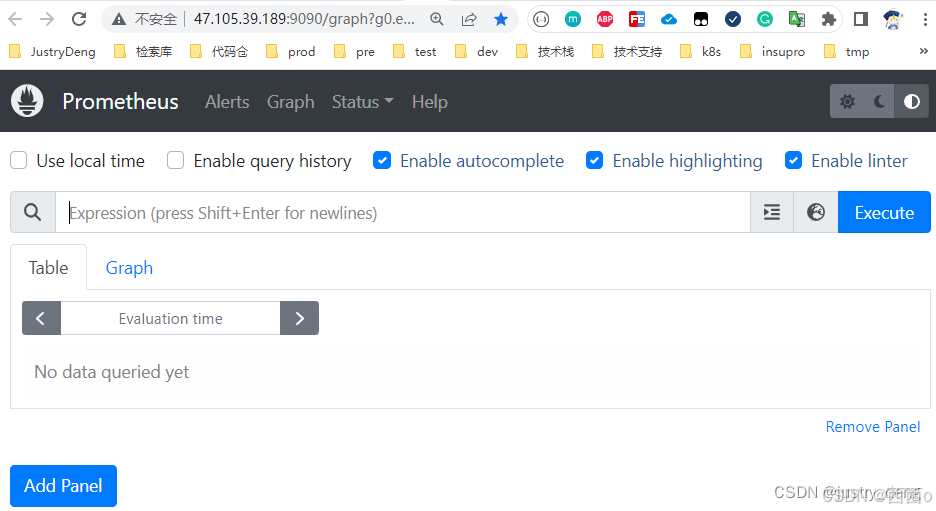Image resolution: width=936 pixels, height=511 pixels.
Task: Disable the Enable linter checkbox
Action: pyautogui.click(x=793, y=161)
